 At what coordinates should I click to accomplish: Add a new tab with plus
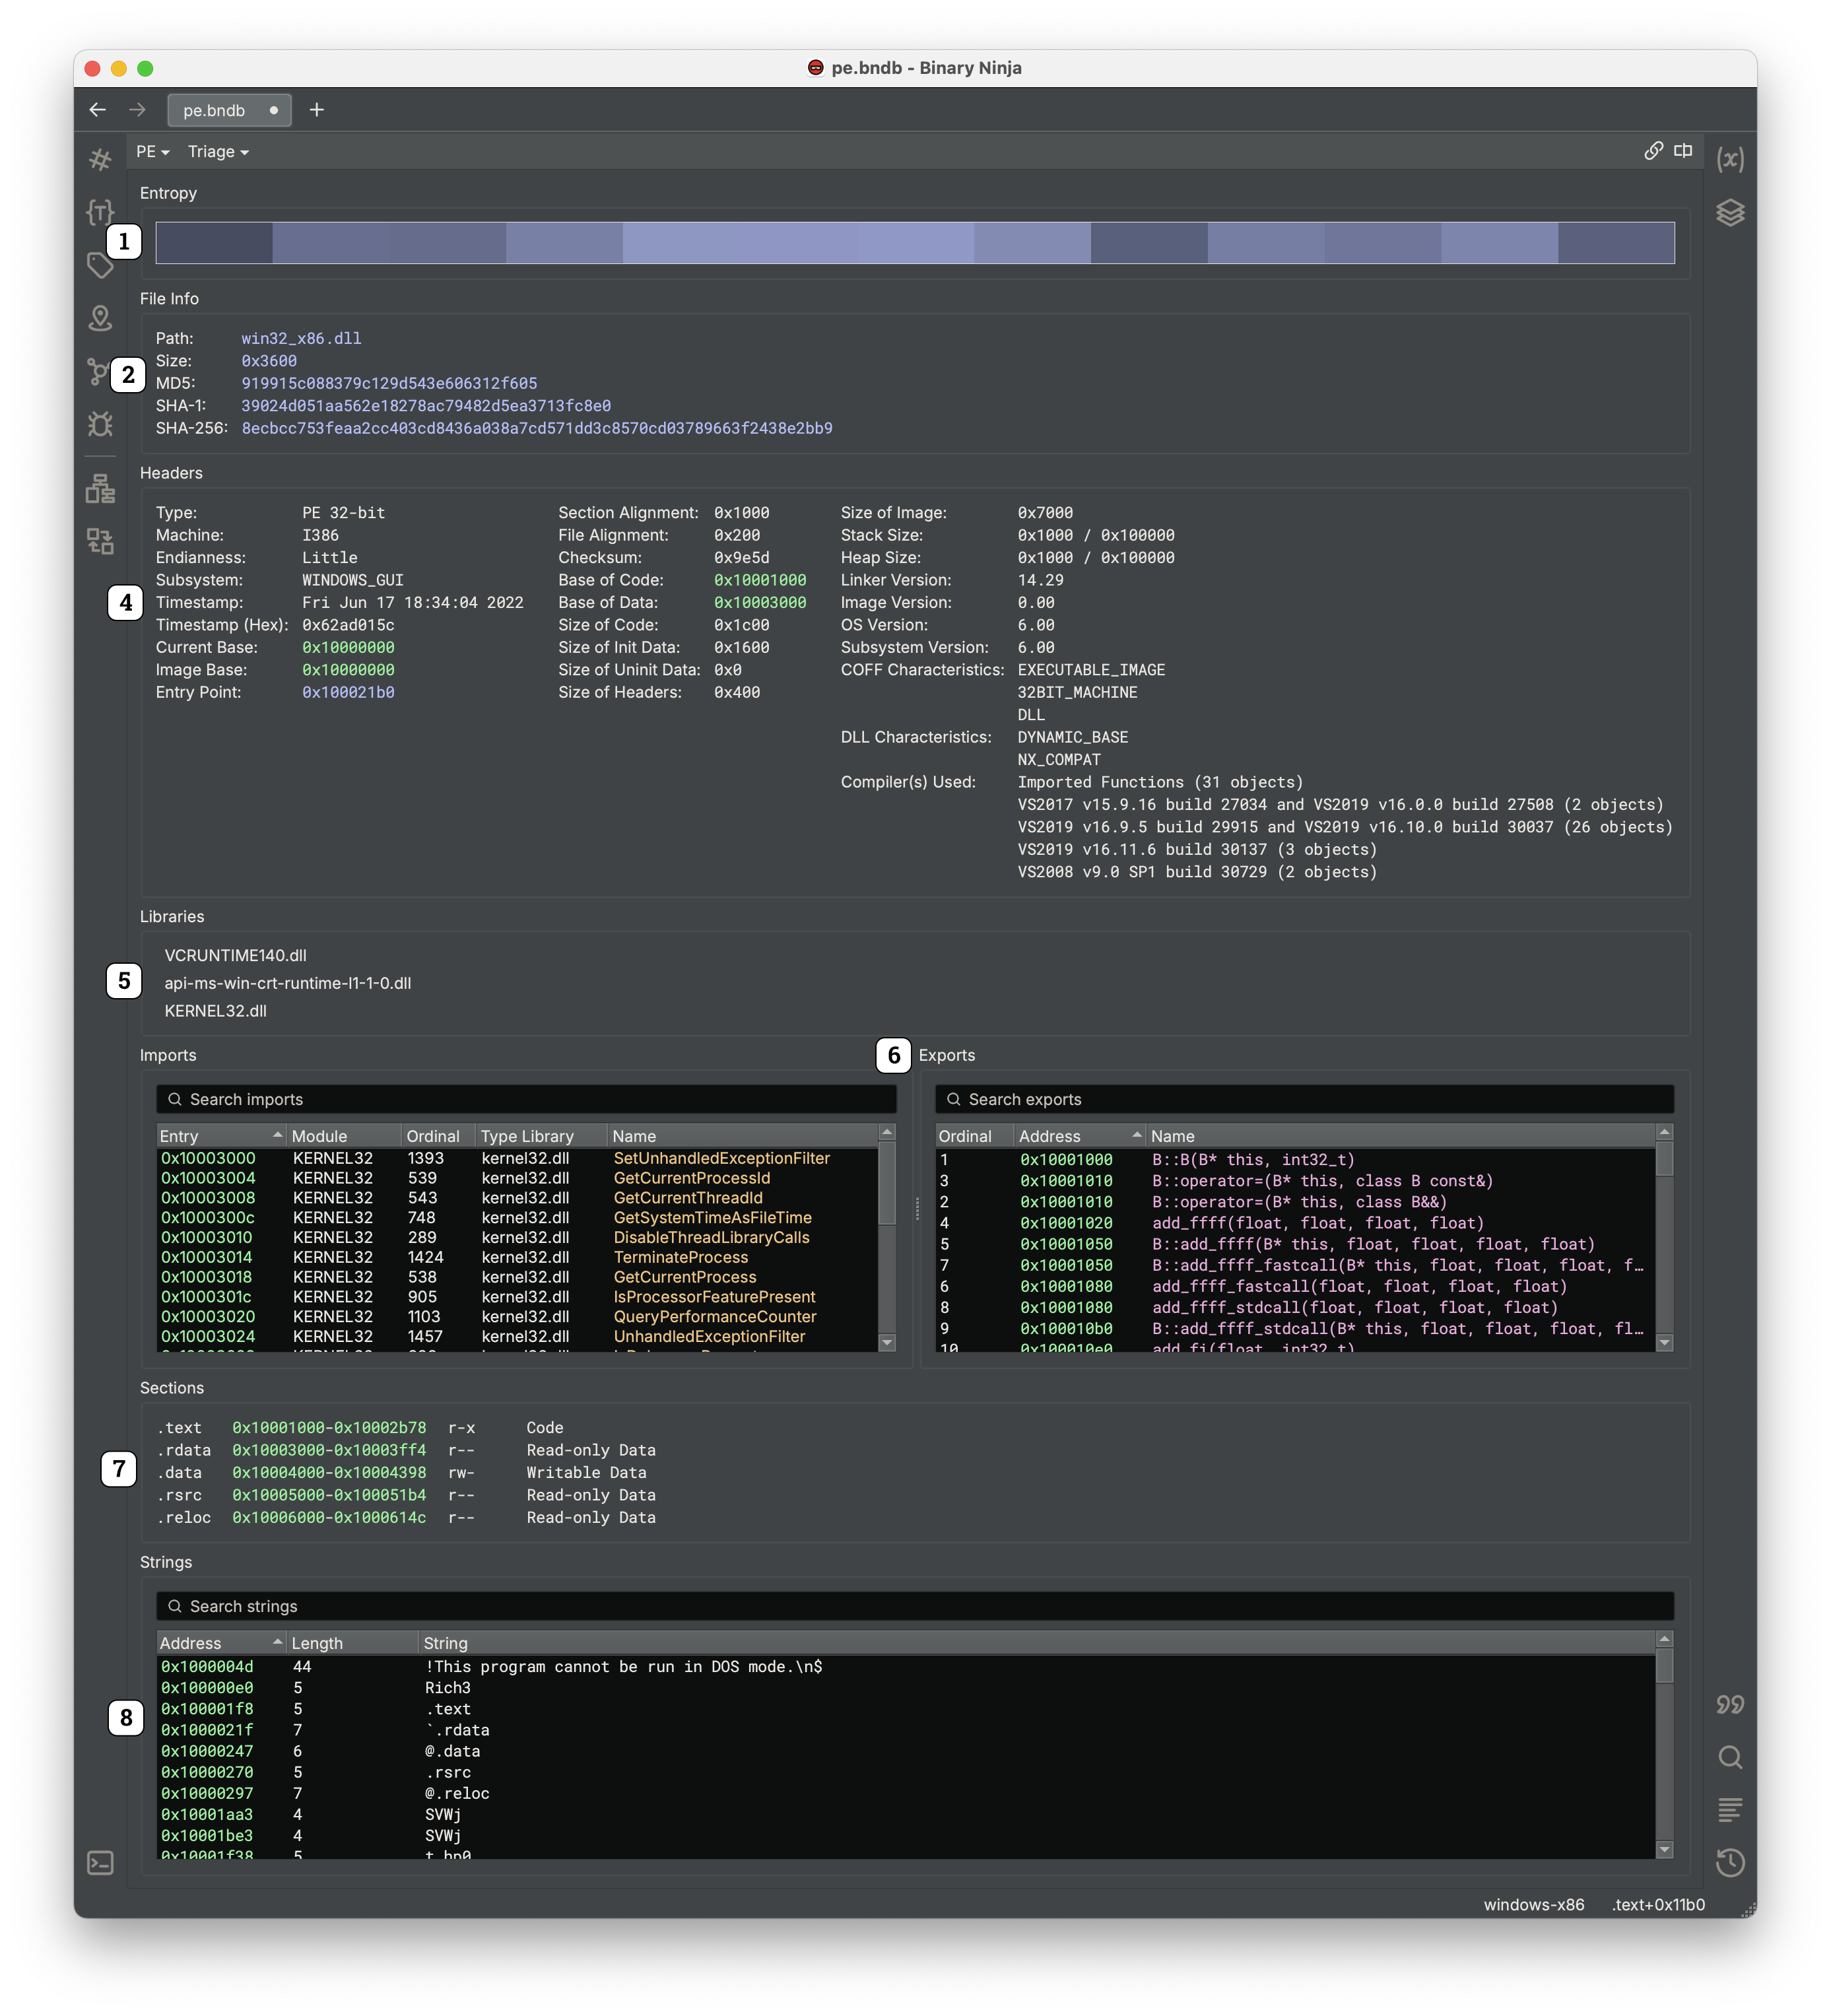[316, 109]
